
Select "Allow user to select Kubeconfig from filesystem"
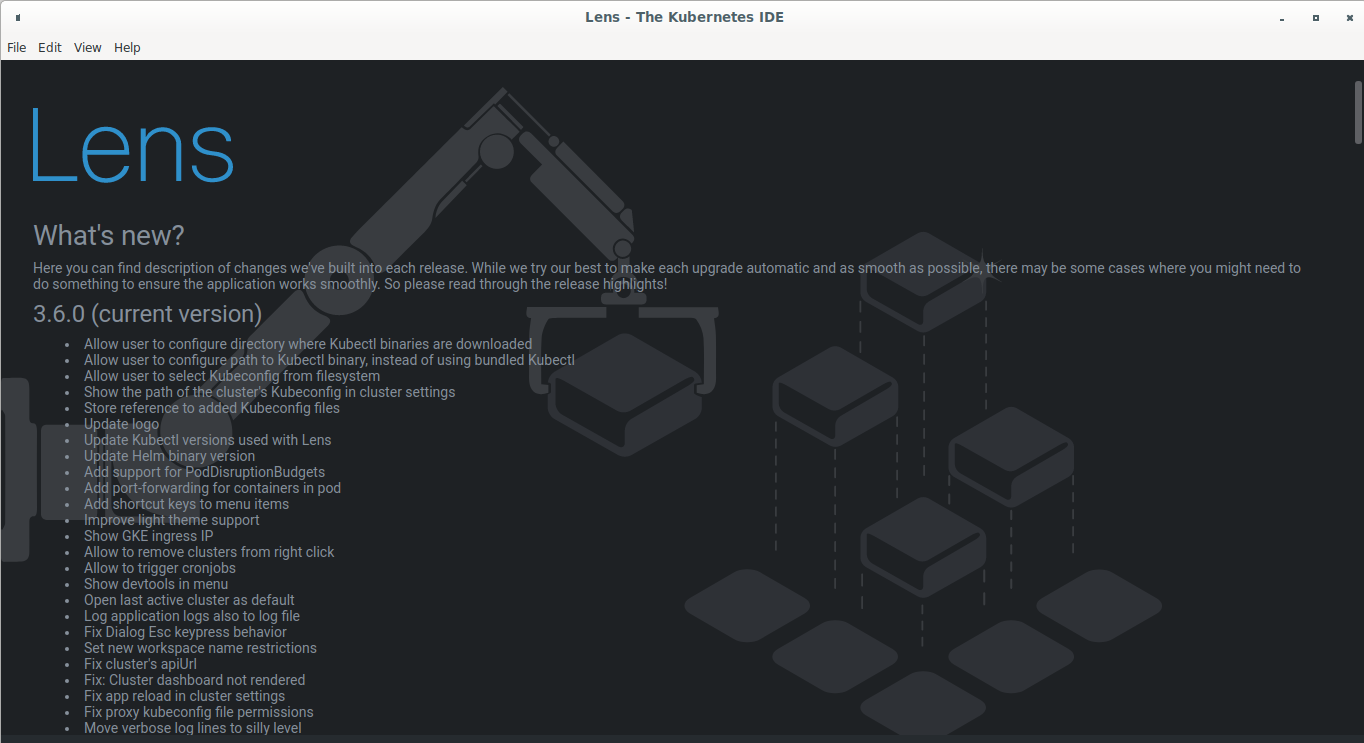[232, 376]
